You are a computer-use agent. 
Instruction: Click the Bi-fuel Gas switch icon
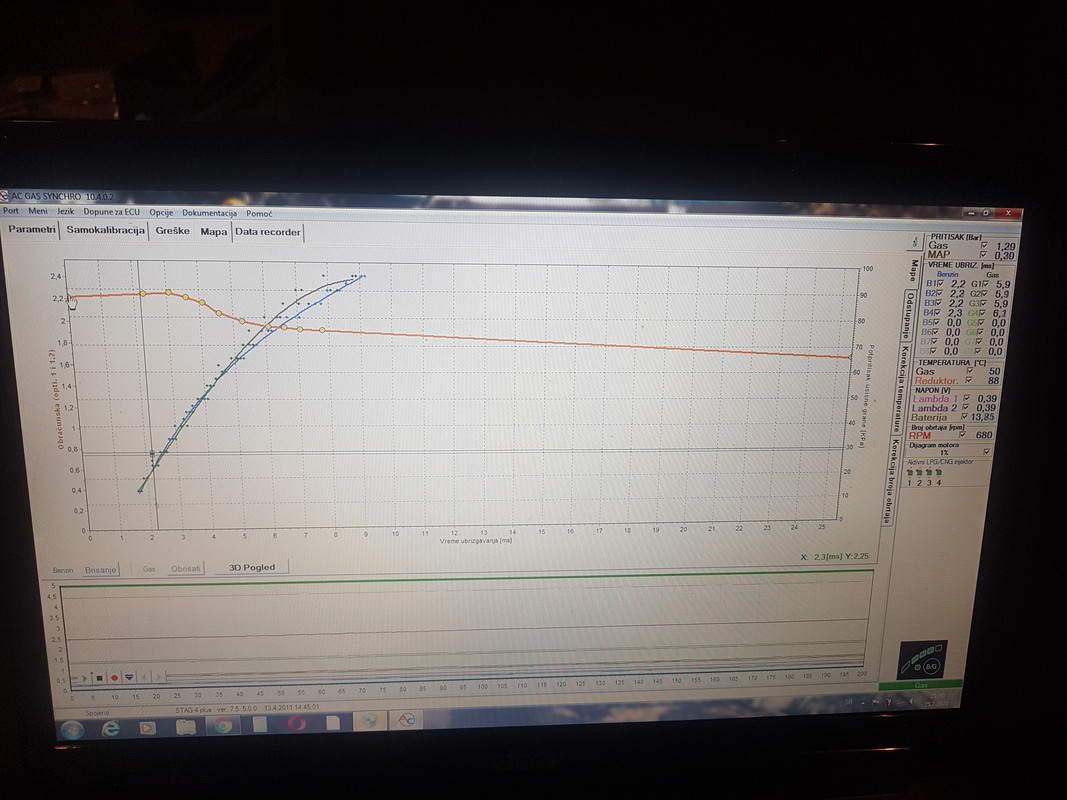click(922, 659)
